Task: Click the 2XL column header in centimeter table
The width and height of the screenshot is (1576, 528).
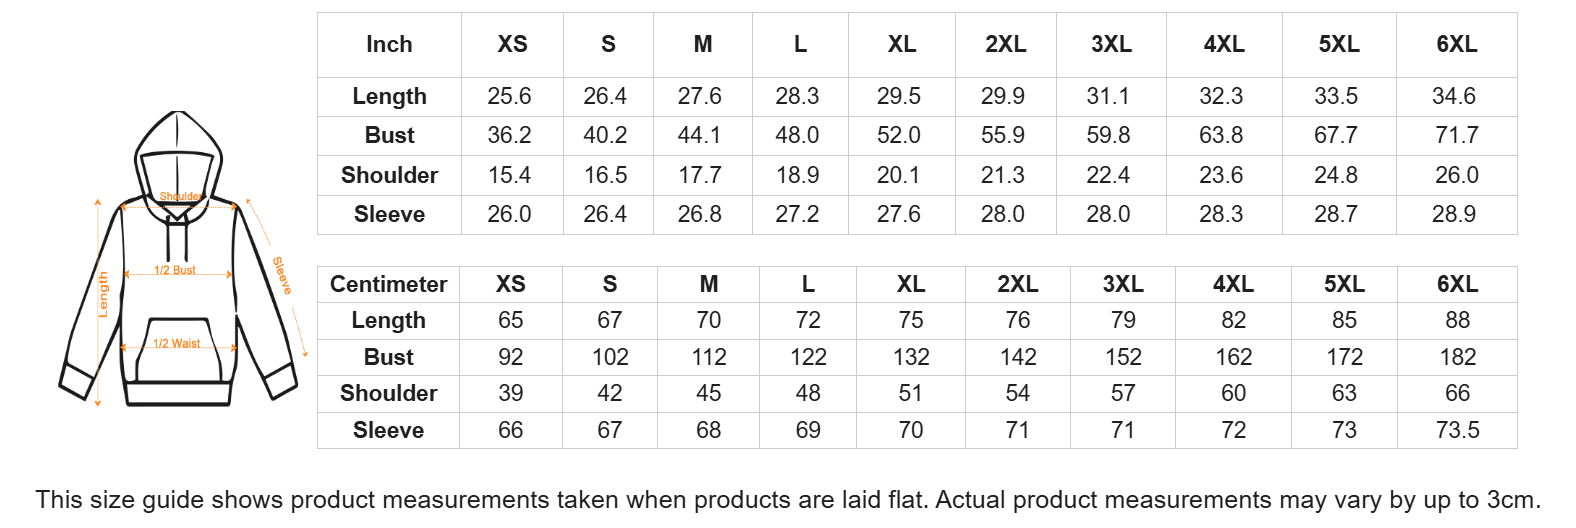Action: point(1018,284)
